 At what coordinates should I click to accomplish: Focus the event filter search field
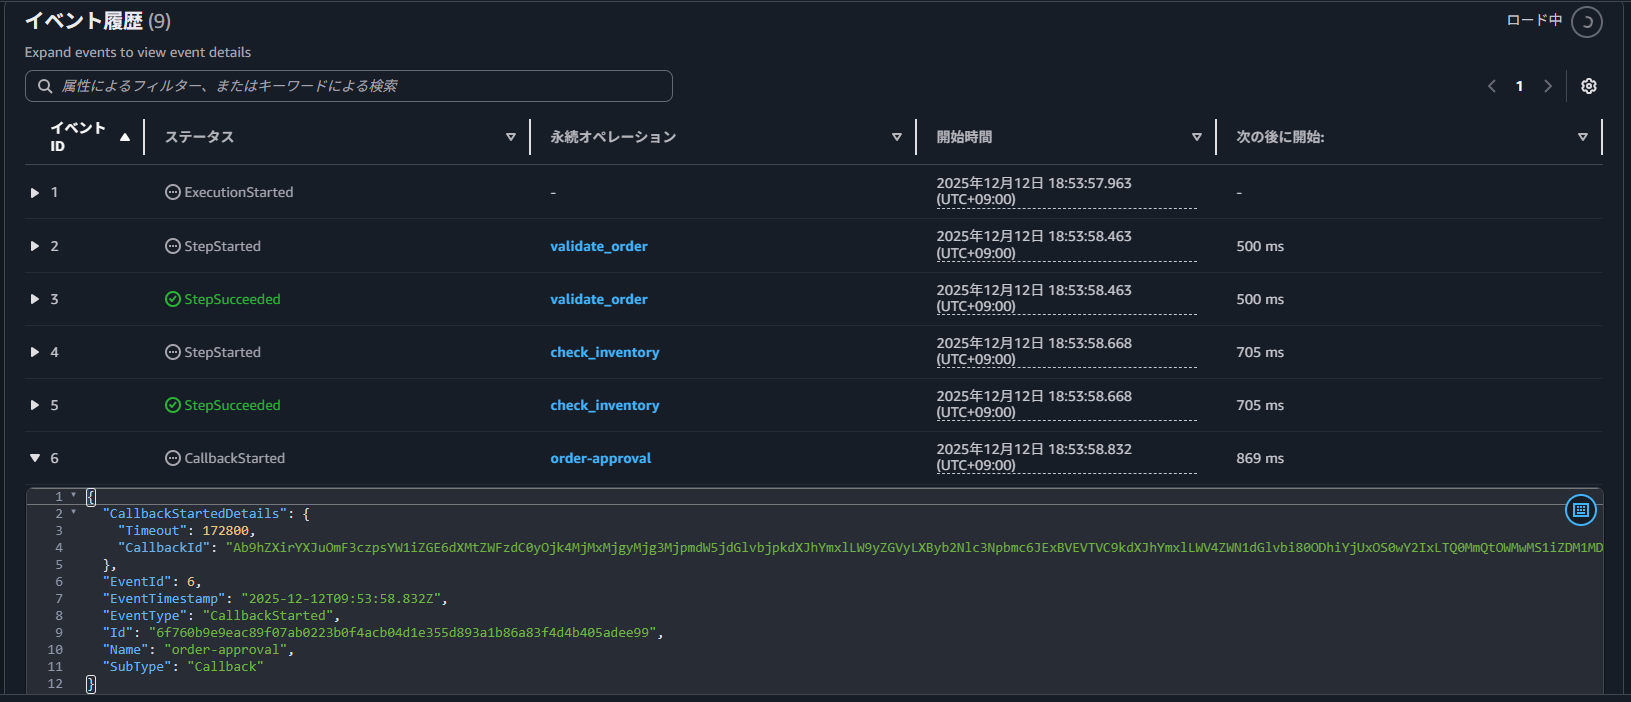360,86
